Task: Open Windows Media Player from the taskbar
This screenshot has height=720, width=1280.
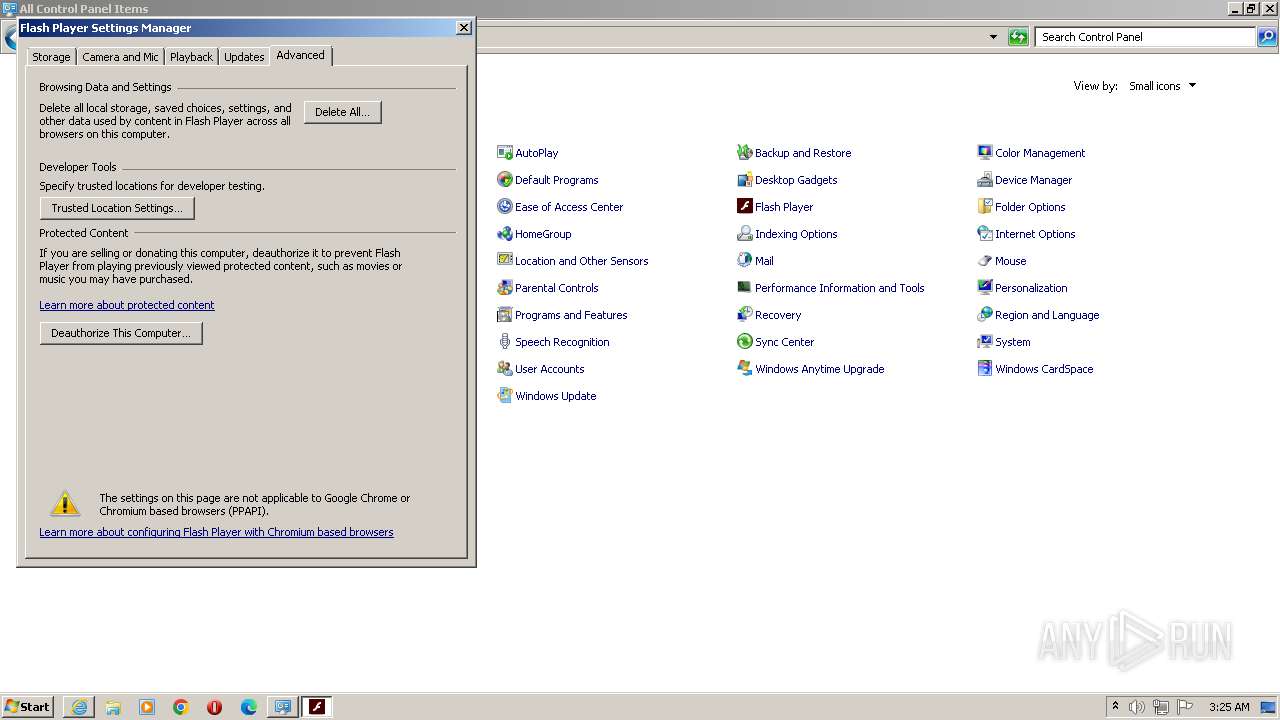Action: pos(147,707)
